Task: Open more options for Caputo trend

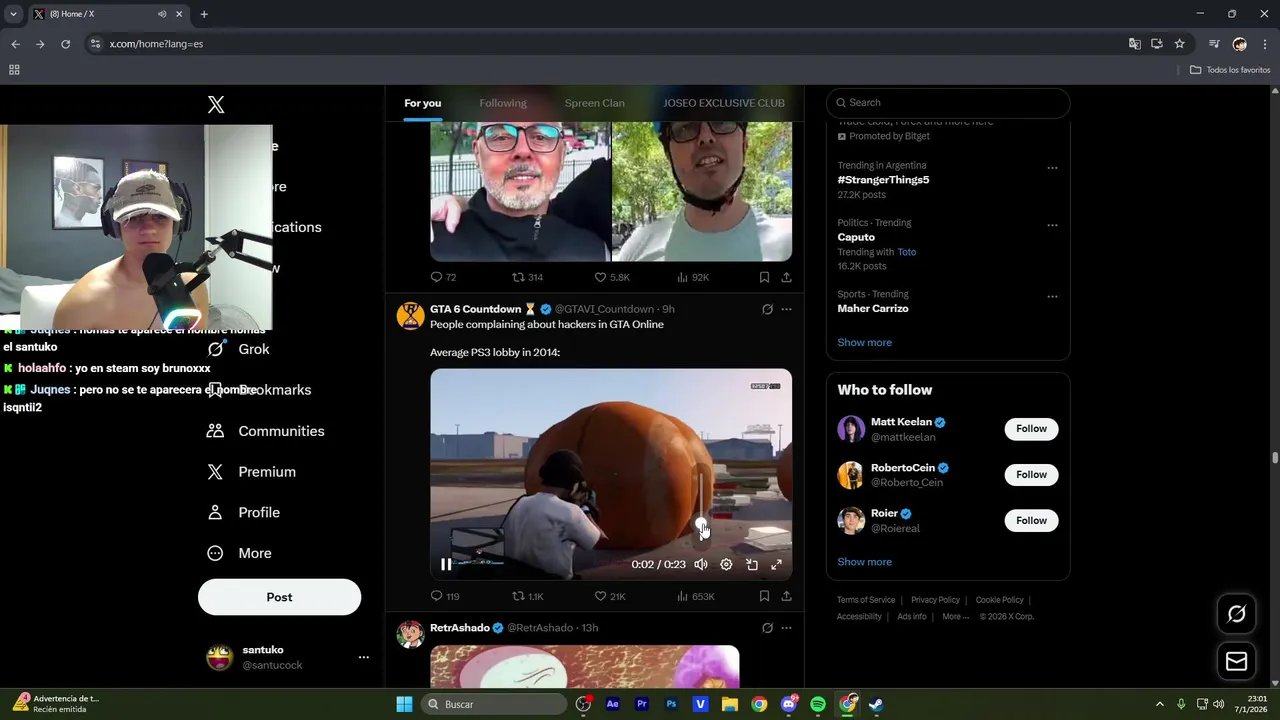Action: pos(1052,226)
